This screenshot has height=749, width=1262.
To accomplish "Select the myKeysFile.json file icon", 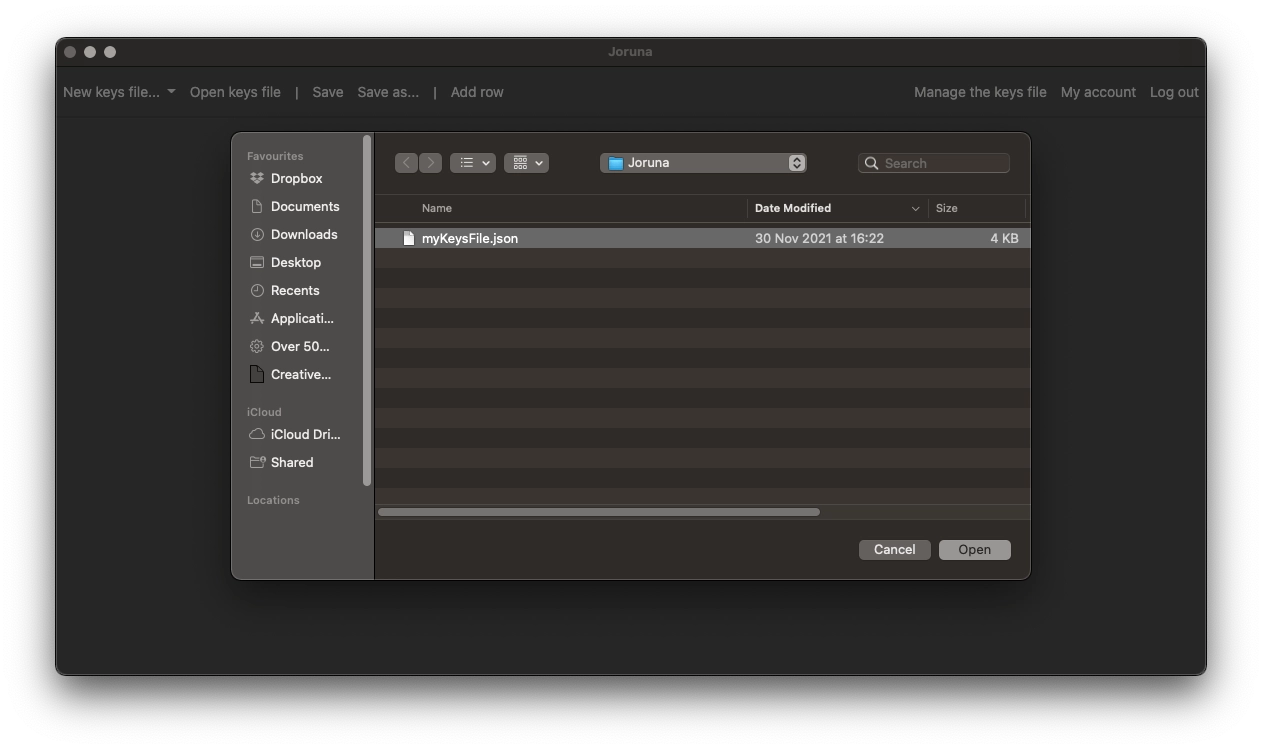I will tap(408, 239).
